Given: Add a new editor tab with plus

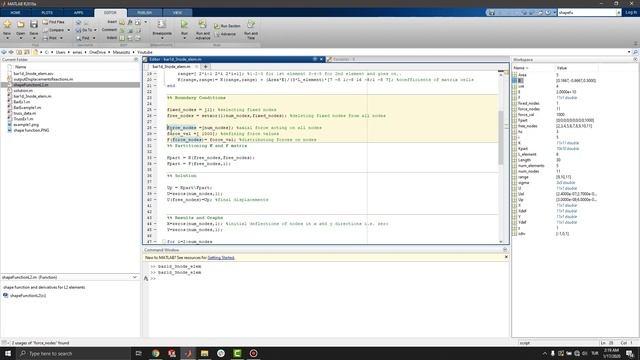Looking at the screenshot, I should (205, 66).
